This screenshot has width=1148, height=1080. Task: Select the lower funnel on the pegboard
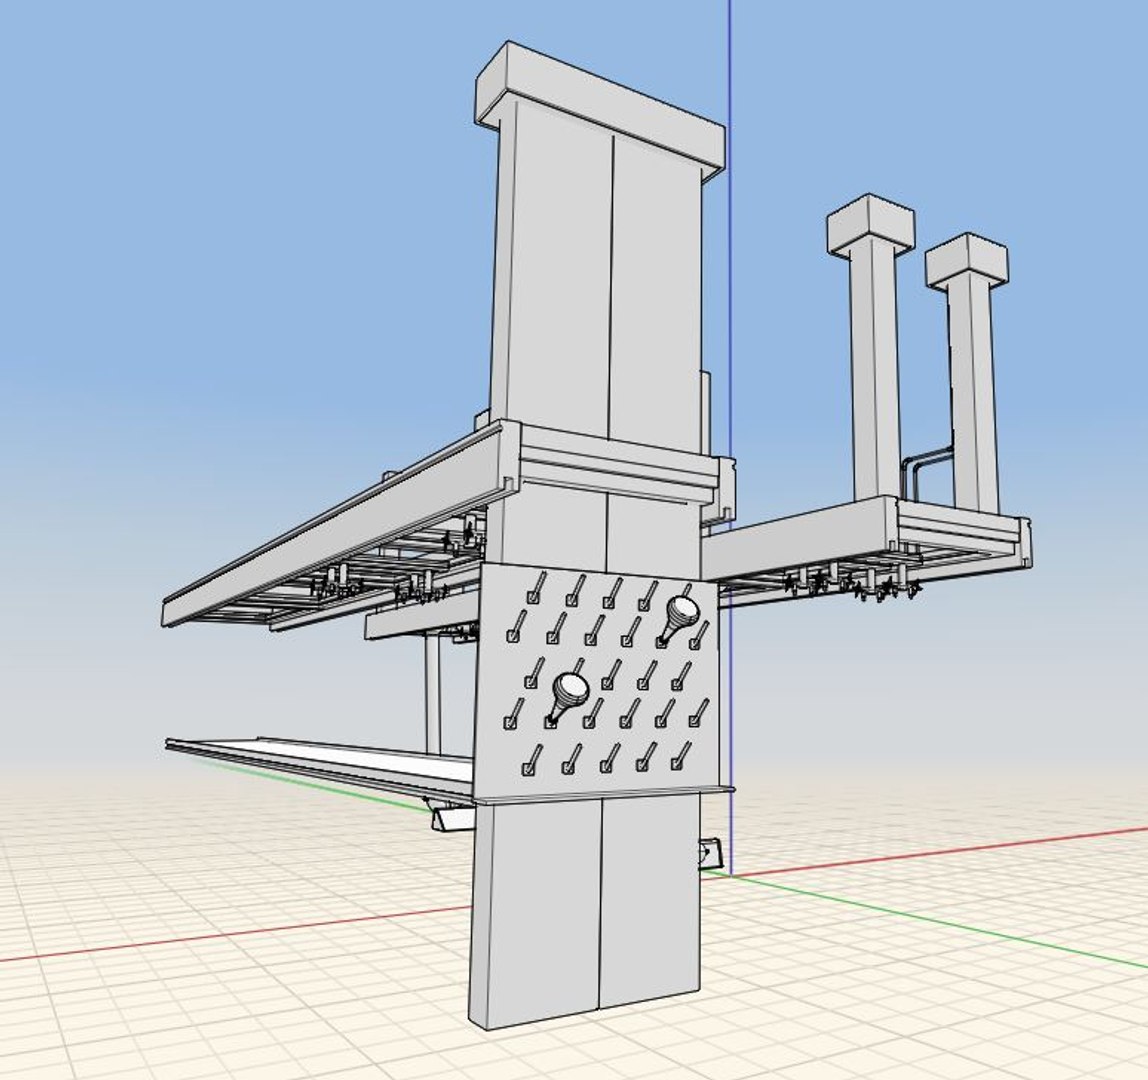(567, 696)
